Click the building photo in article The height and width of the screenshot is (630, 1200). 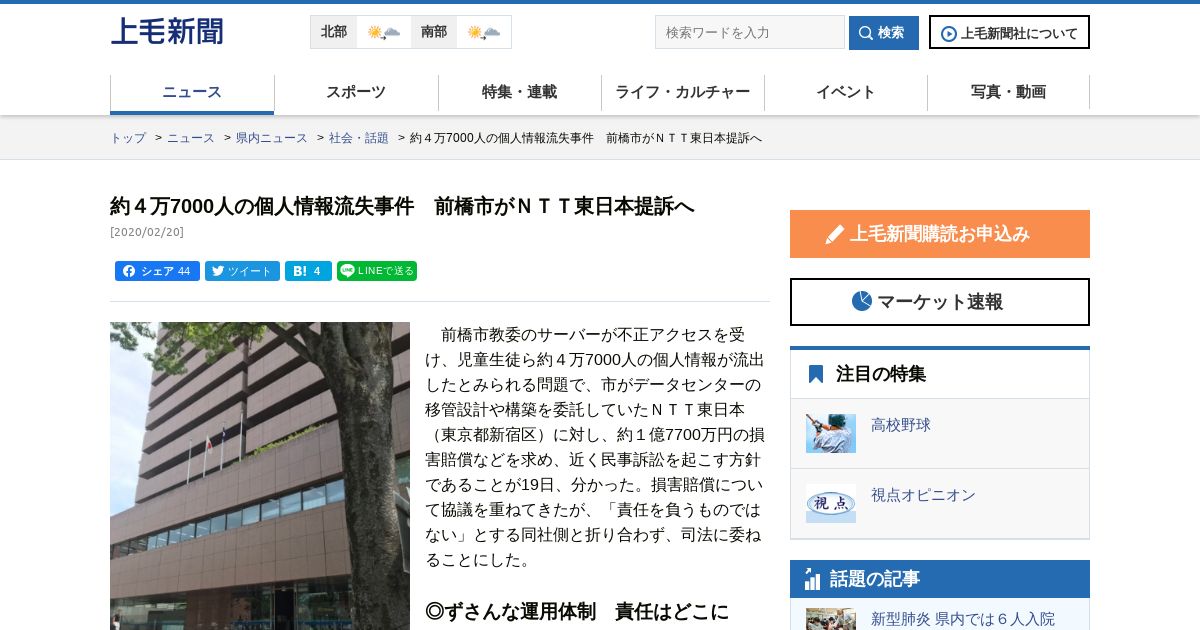click(x=260, y=476)
